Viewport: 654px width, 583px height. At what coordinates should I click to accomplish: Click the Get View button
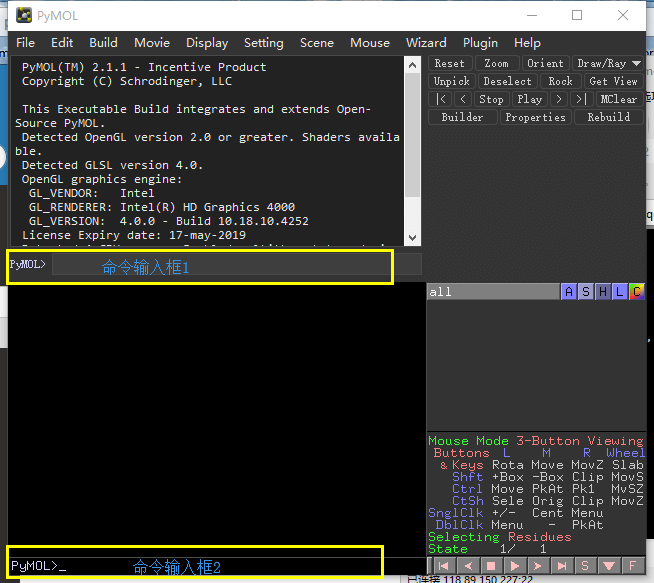[614, 81]
